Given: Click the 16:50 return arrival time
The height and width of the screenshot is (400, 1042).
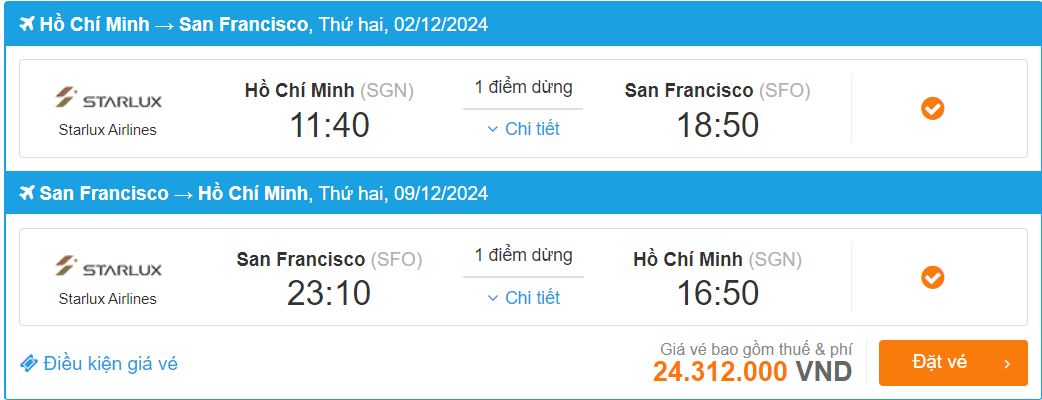Looking at the screenshot, I should (x=717, y=294).
